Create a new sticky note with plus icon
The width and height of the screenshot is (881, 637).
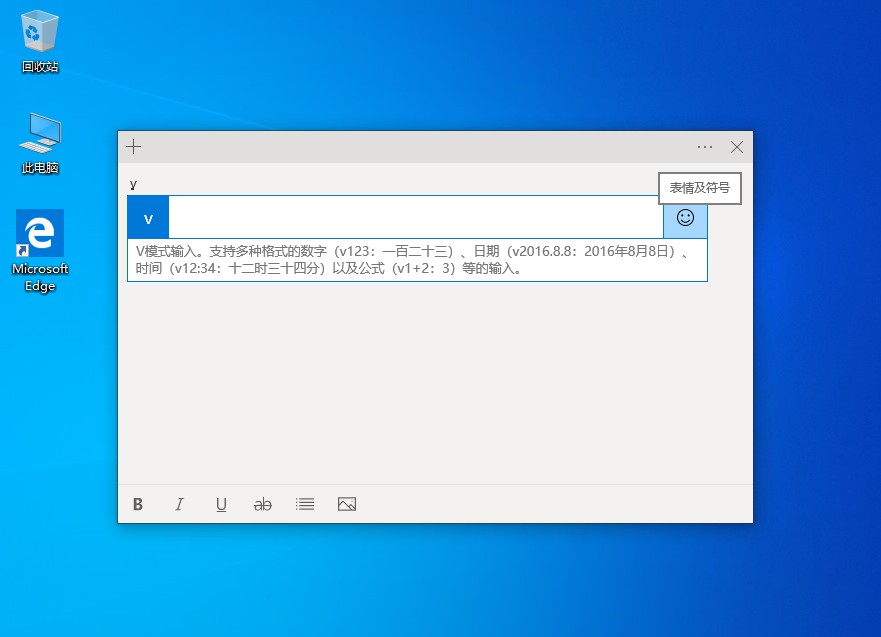pos(134,147)
